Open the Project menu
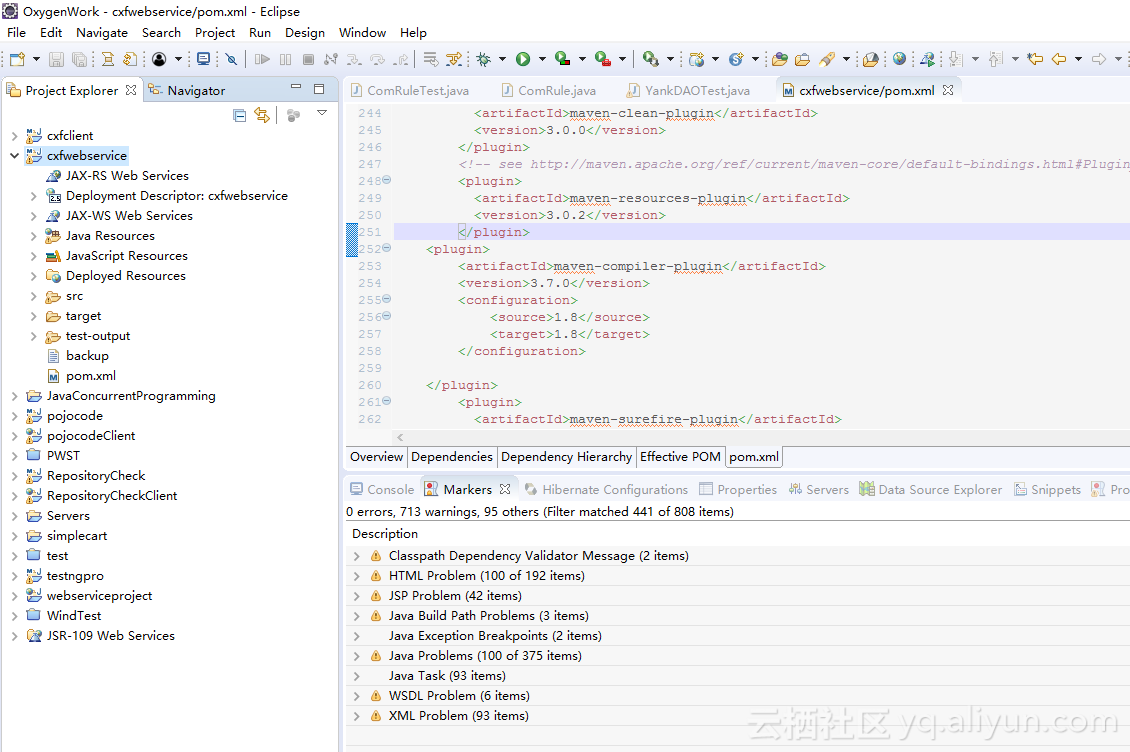 pos(215,32)
